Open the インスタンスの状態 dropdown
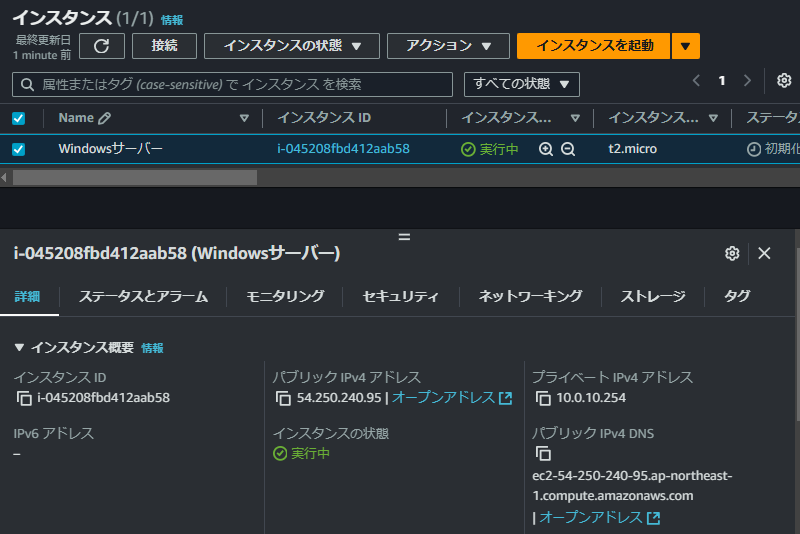This screenshot has height=534, width=800. coord(292,46)
